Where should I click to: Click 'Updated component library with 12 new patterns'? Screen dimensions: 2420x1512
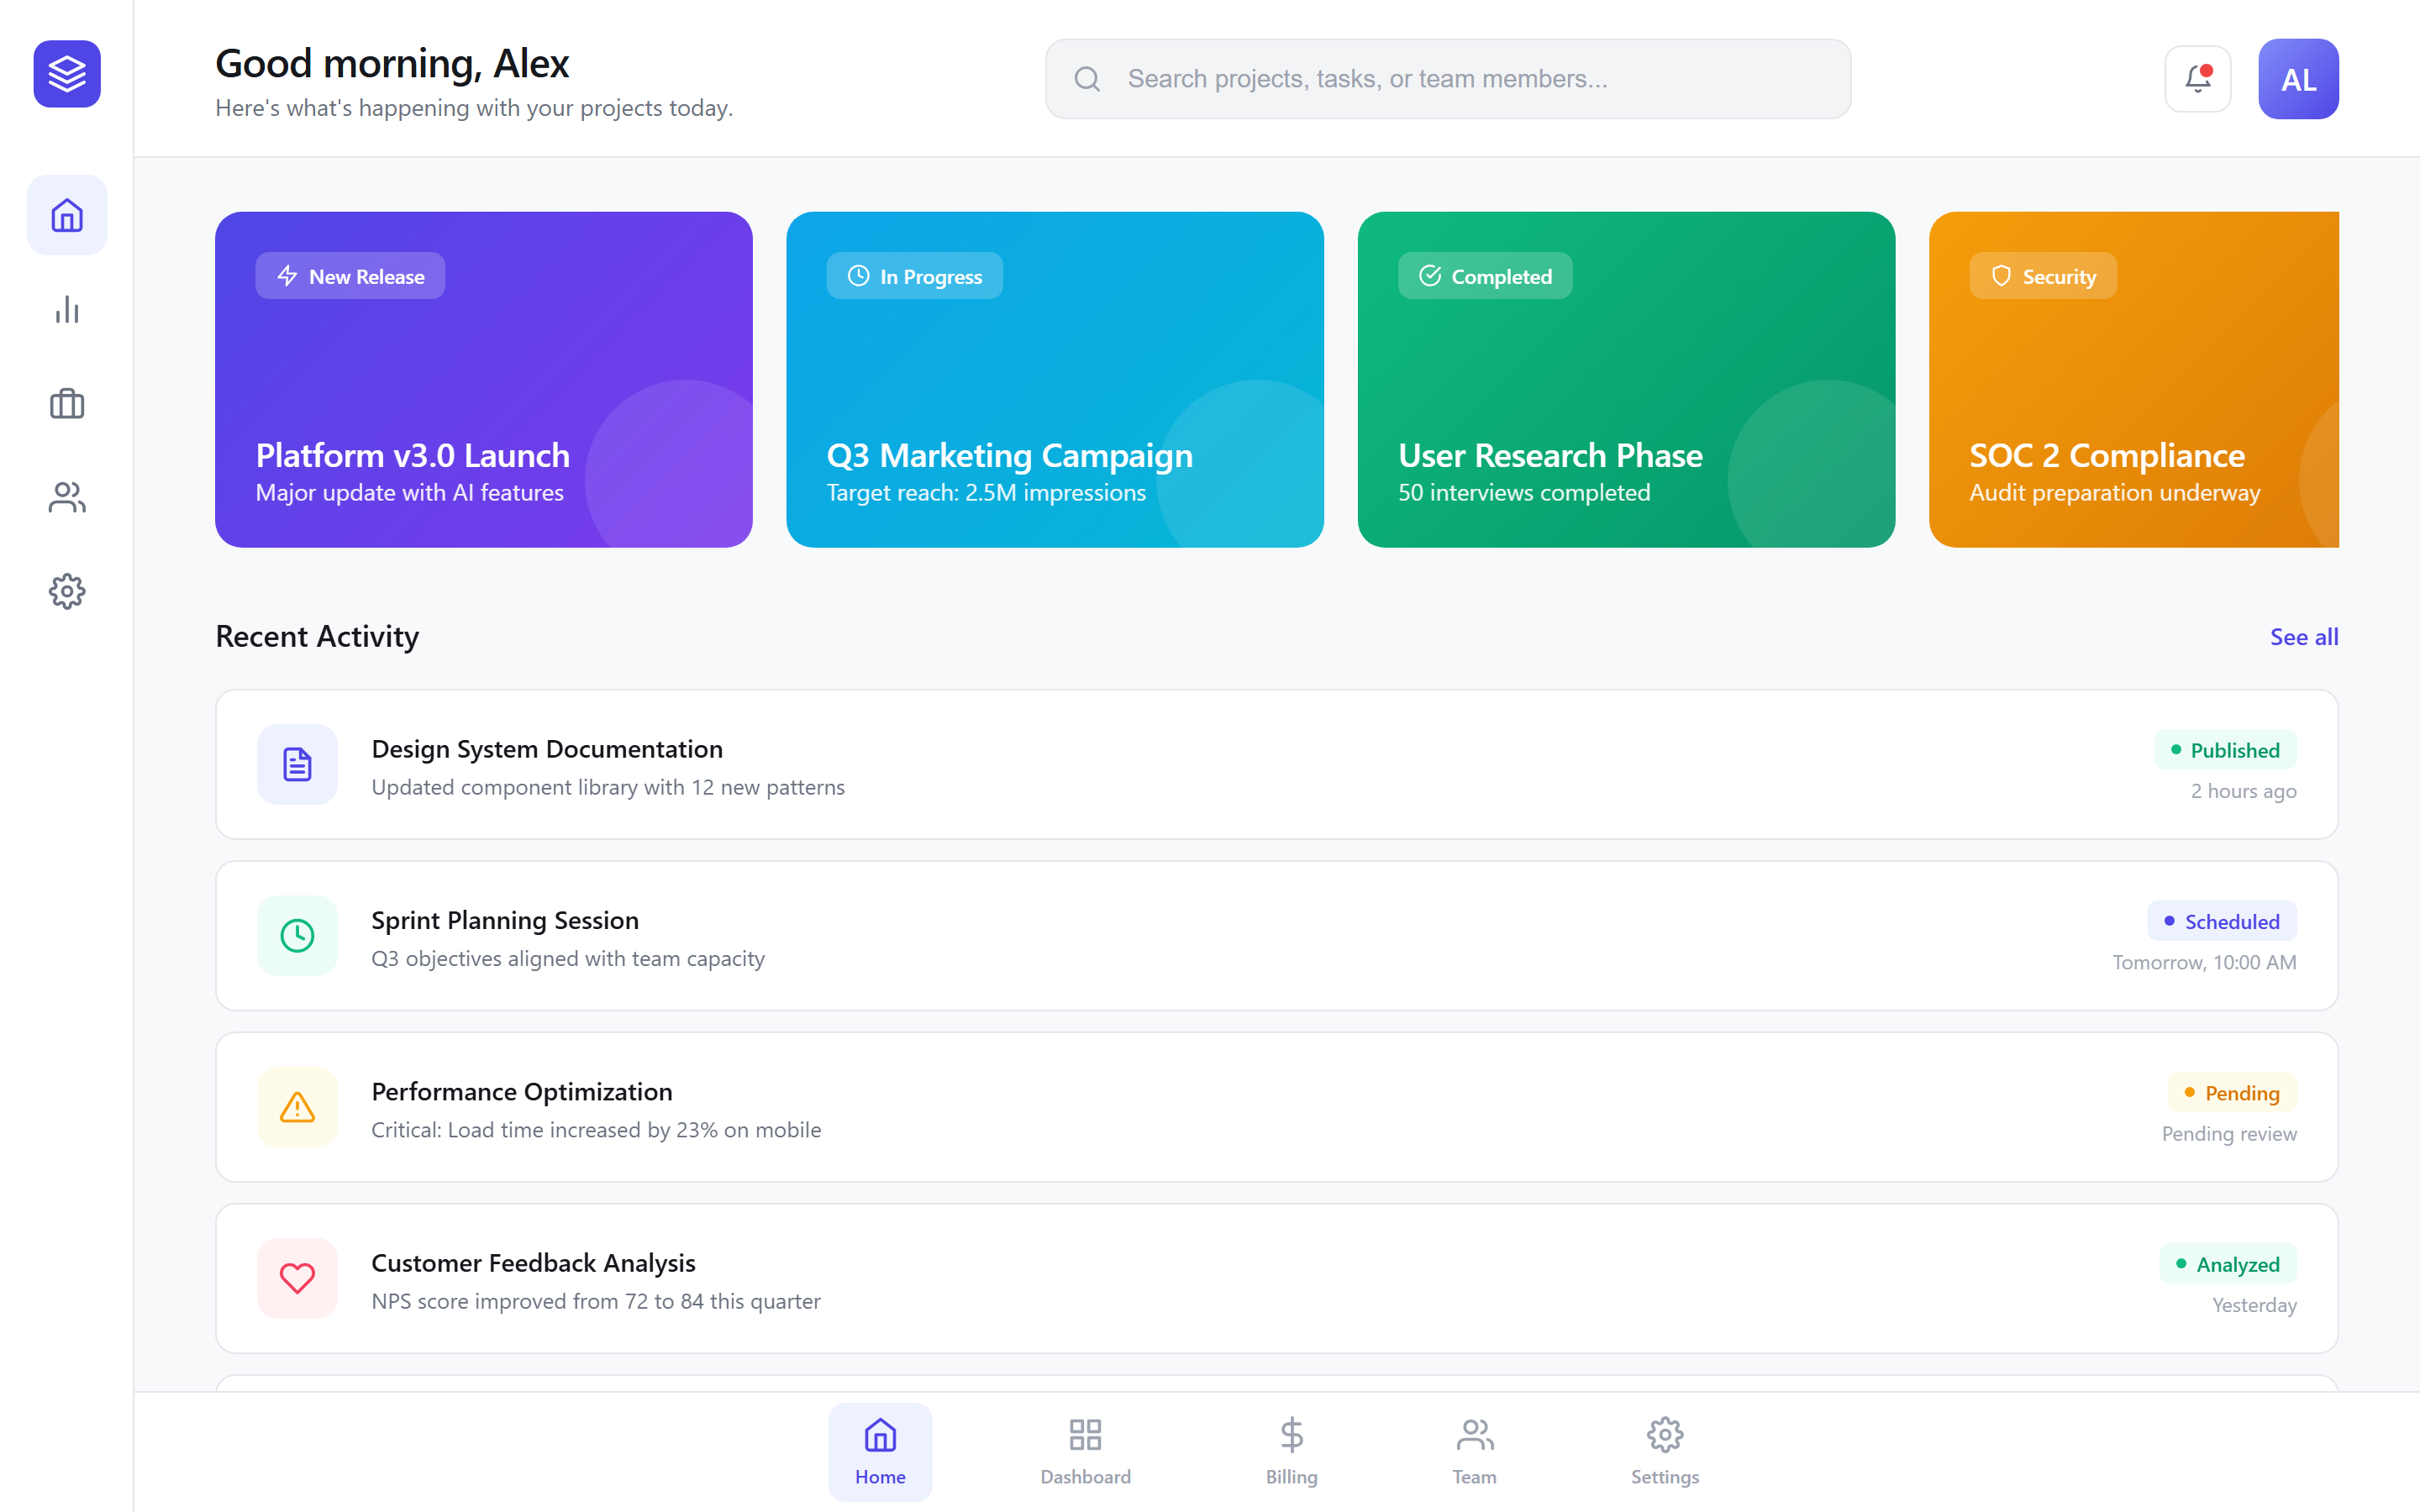pyautogui.click(x=608, y=787)
